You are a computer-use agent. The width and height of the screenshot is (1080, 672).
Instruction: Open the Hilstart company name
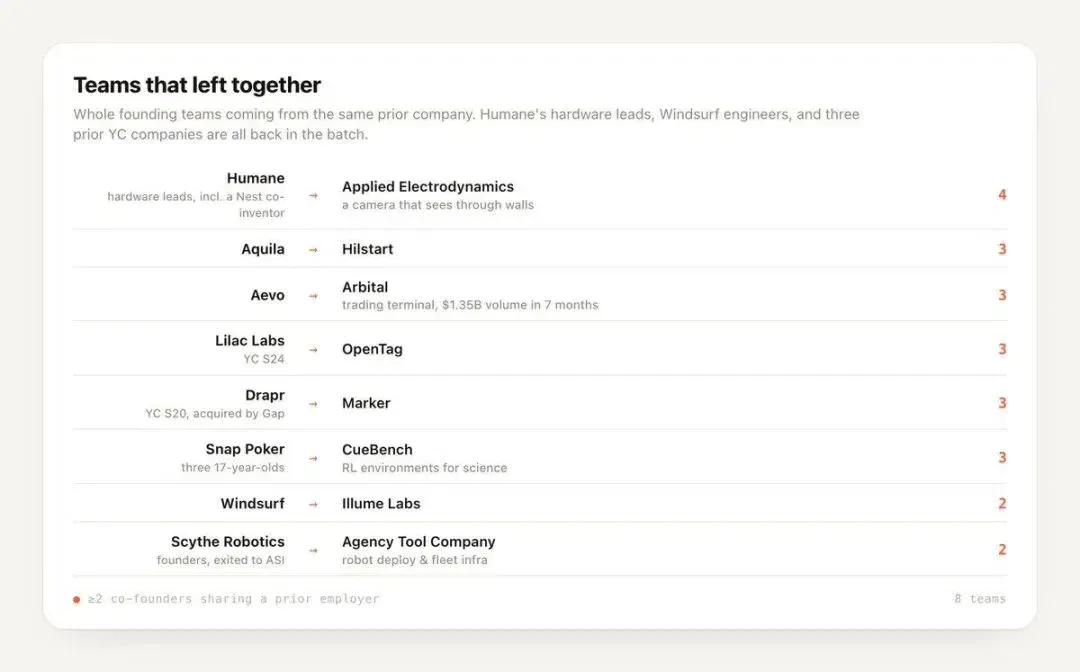367,249
